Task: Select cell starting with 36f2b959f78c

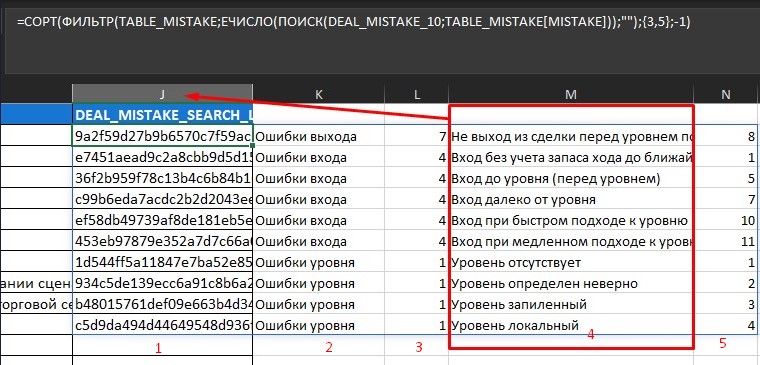Action: click(162, 178)
